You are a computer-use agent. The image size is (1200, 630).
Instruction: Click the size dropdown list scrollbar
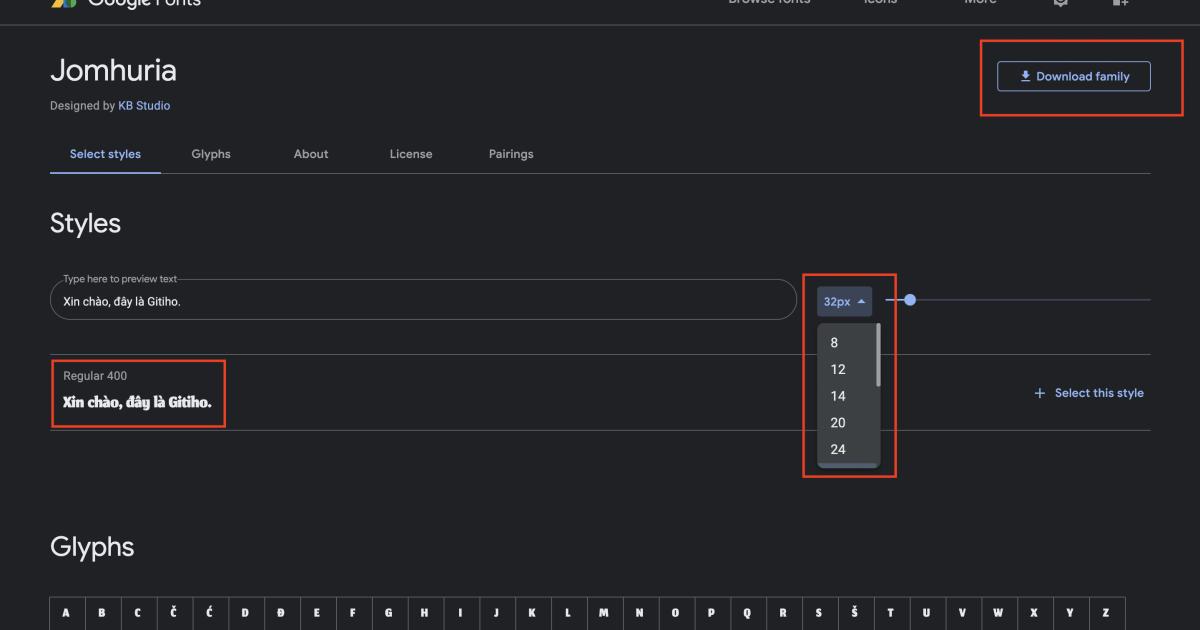click(878, 355)
